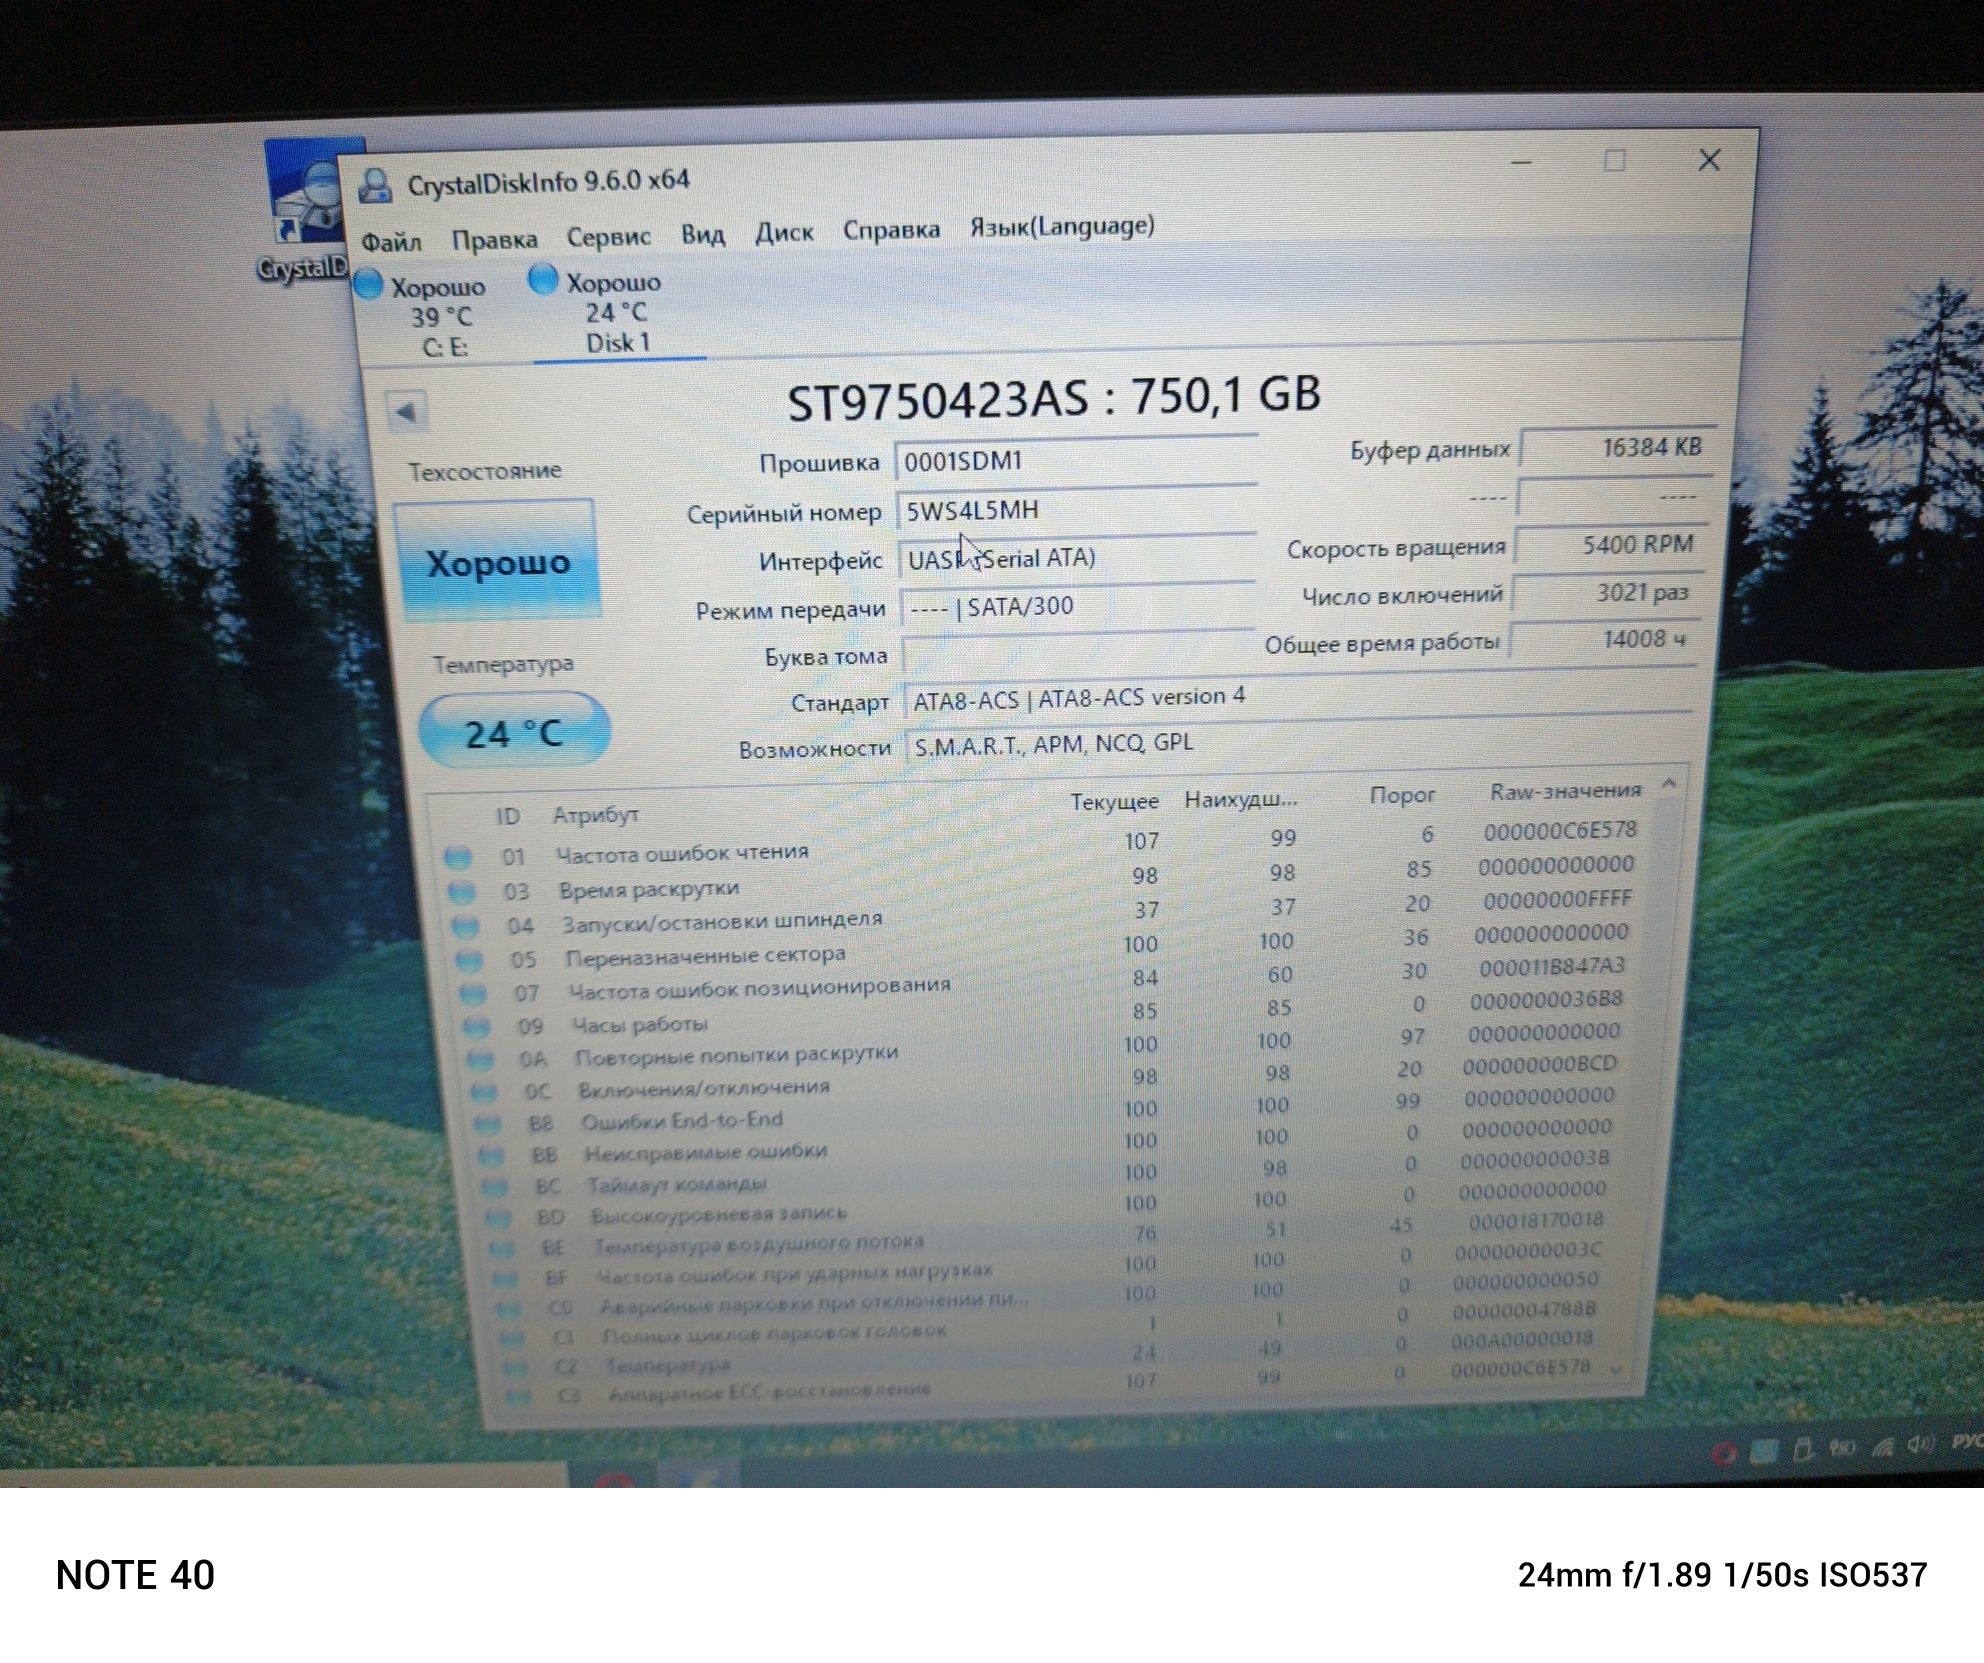Click status dot for Температура воздушного потока

[502, 1248]
